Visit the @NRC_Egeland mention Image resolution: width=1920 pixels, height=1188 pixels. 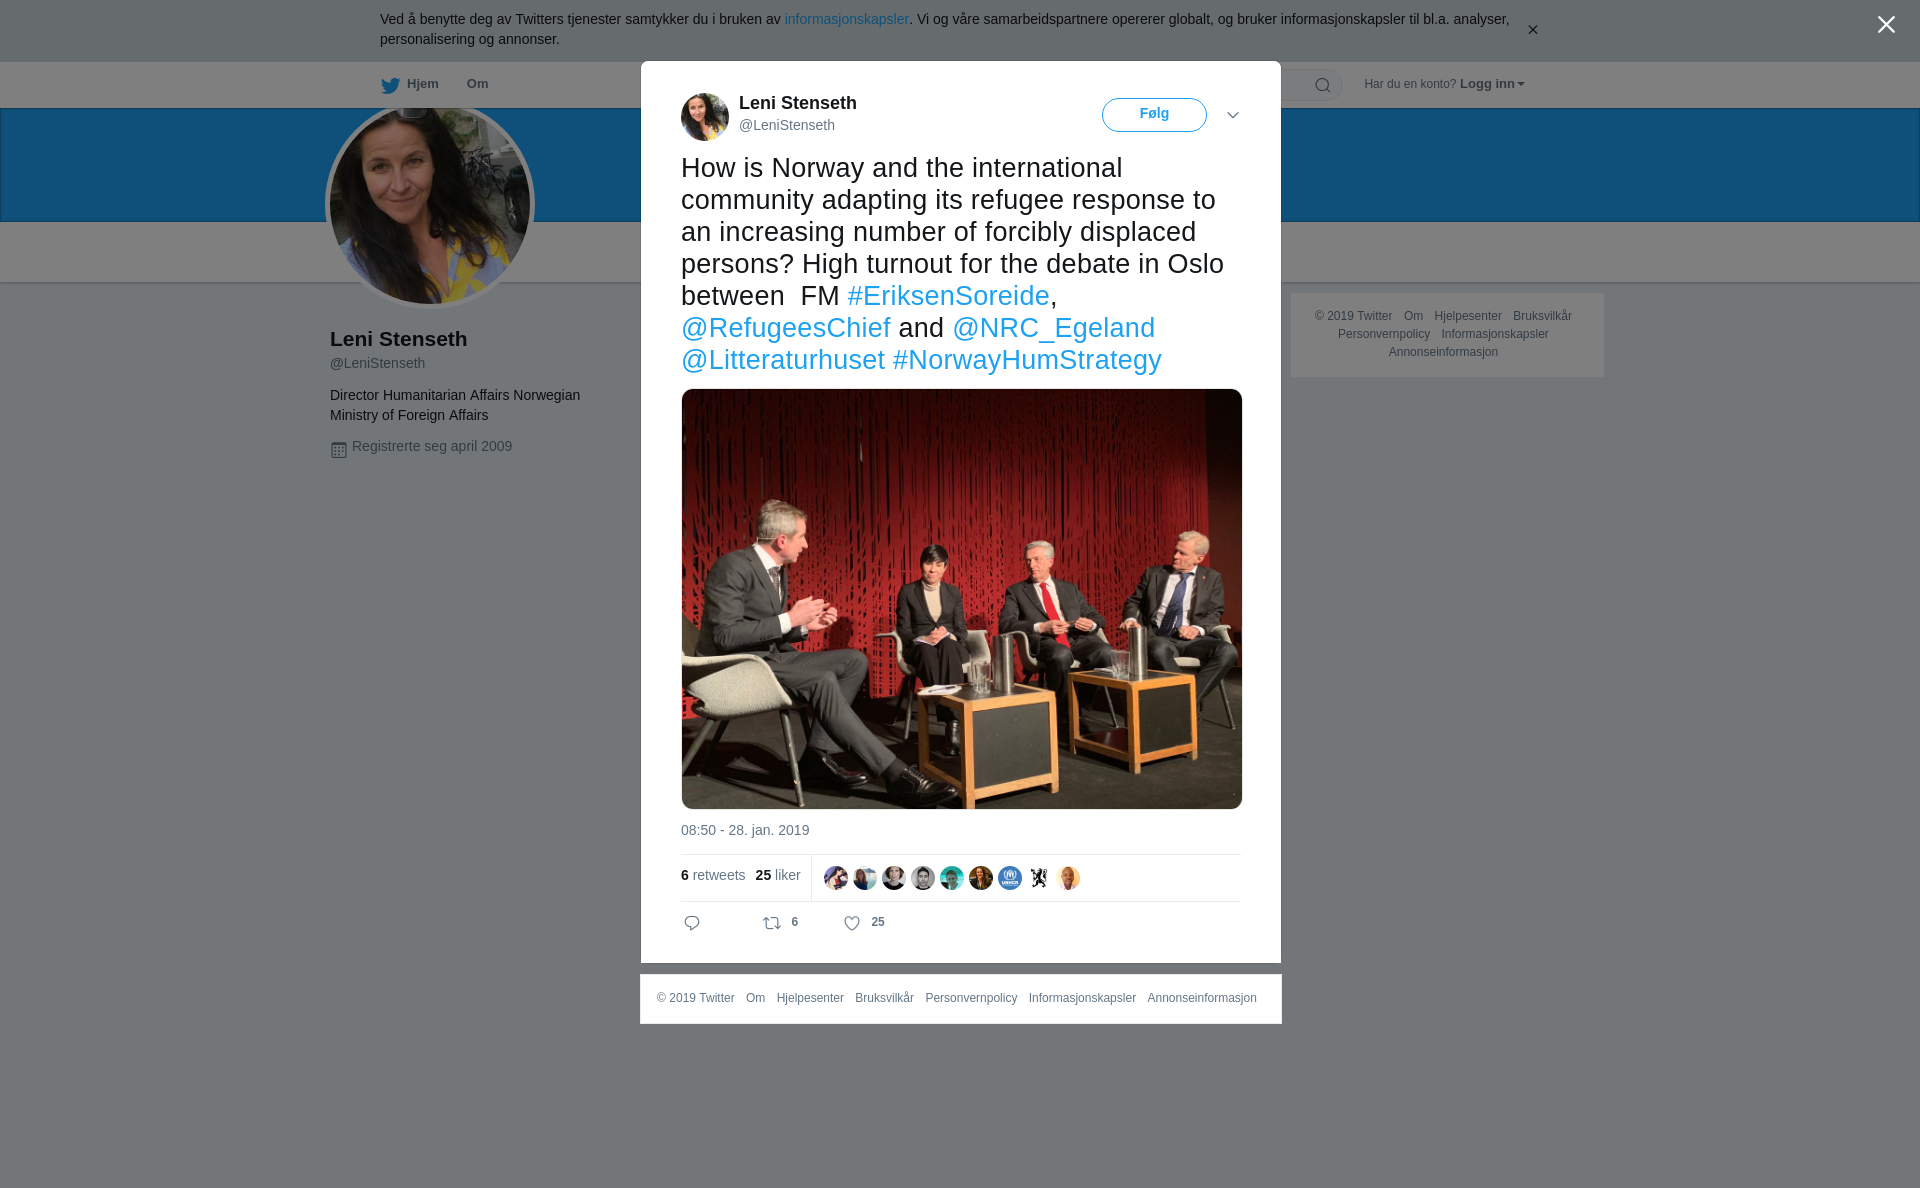1053,328
